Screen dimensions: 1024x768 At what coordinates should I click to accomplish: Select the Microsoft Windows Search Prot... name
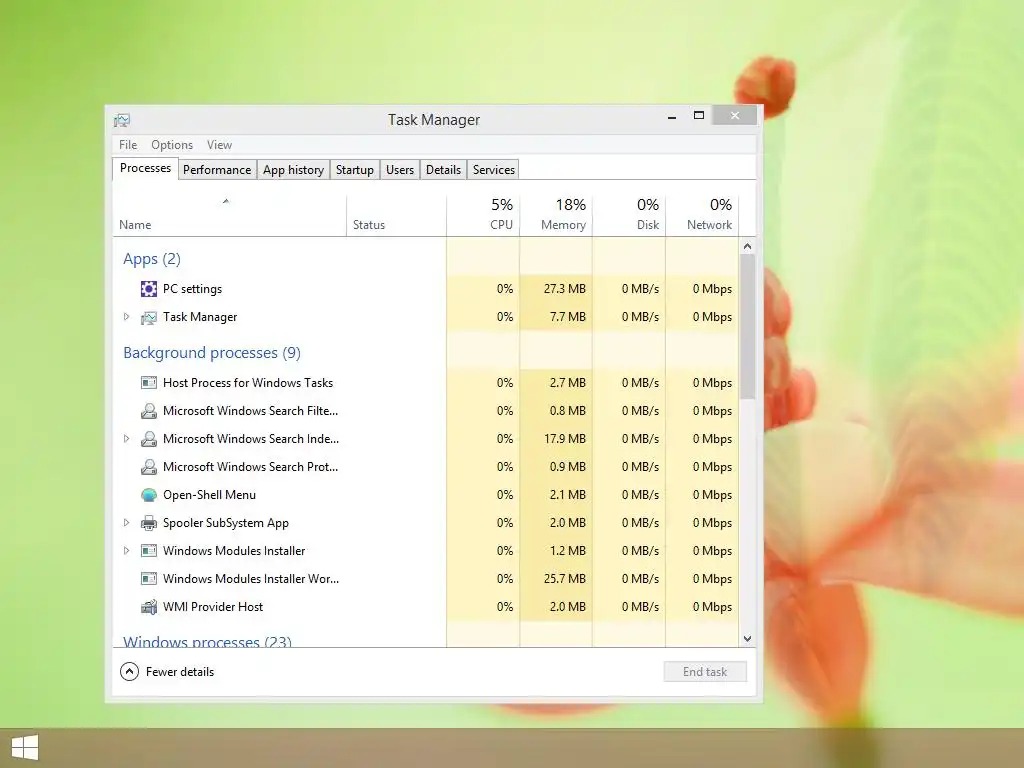[x=250, y=467]
